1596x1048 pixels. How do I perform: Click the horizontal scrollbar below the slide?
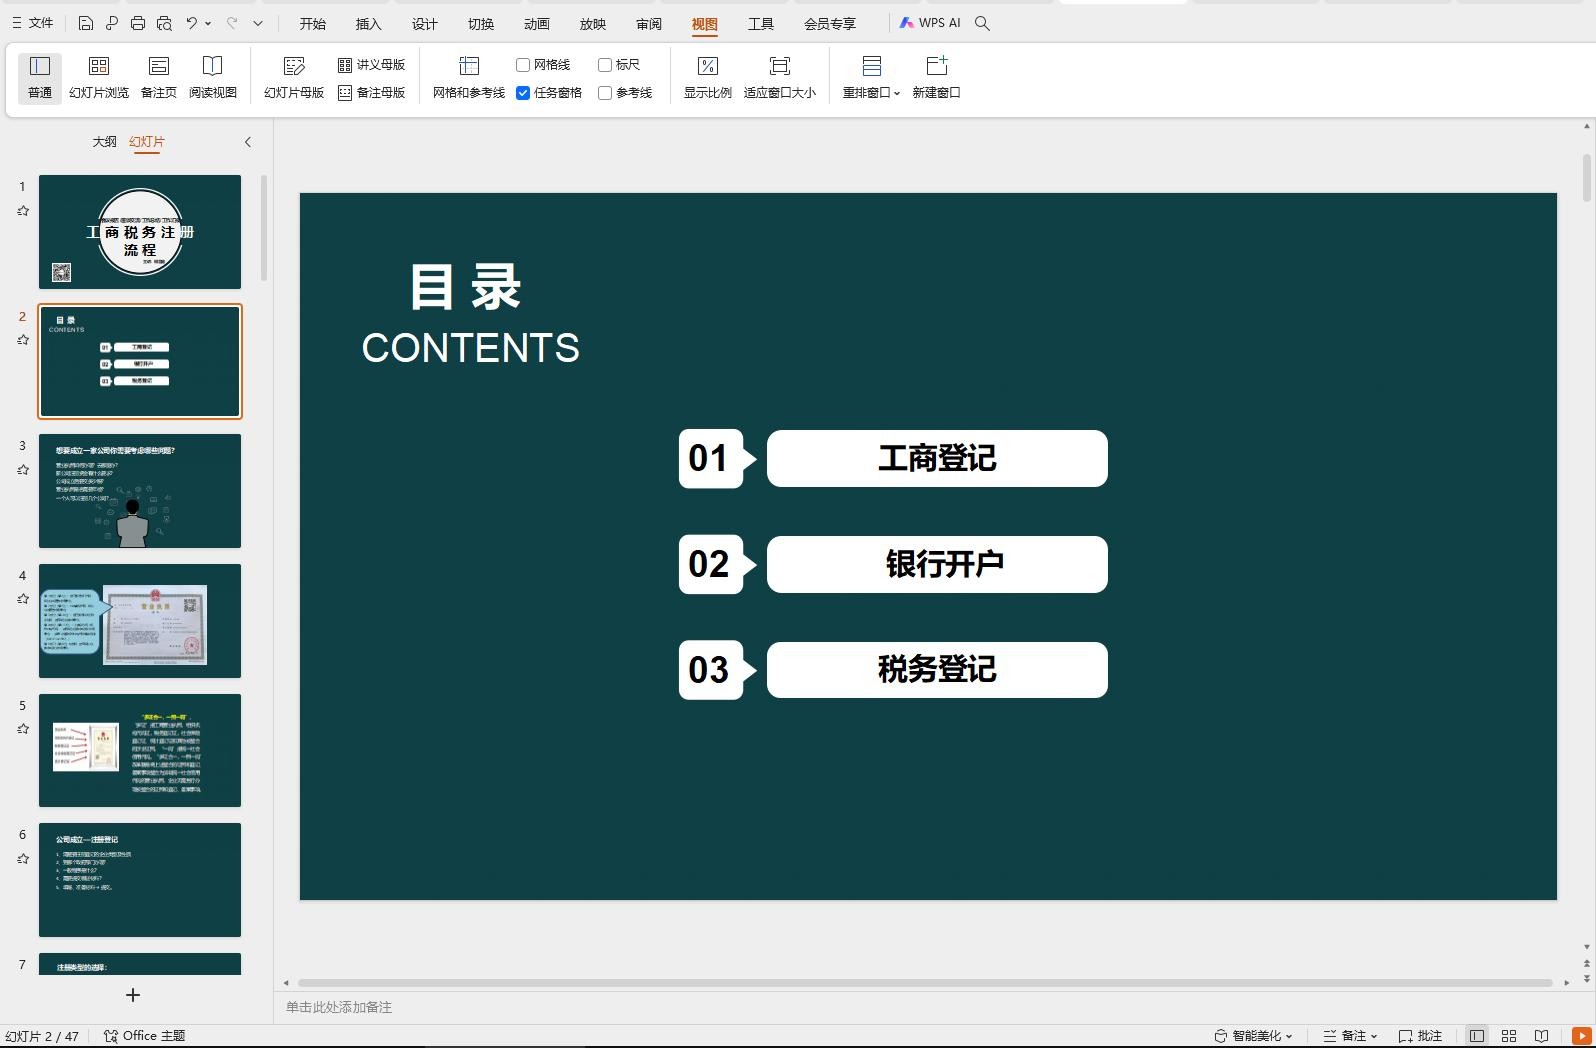[x=924, y=983]
